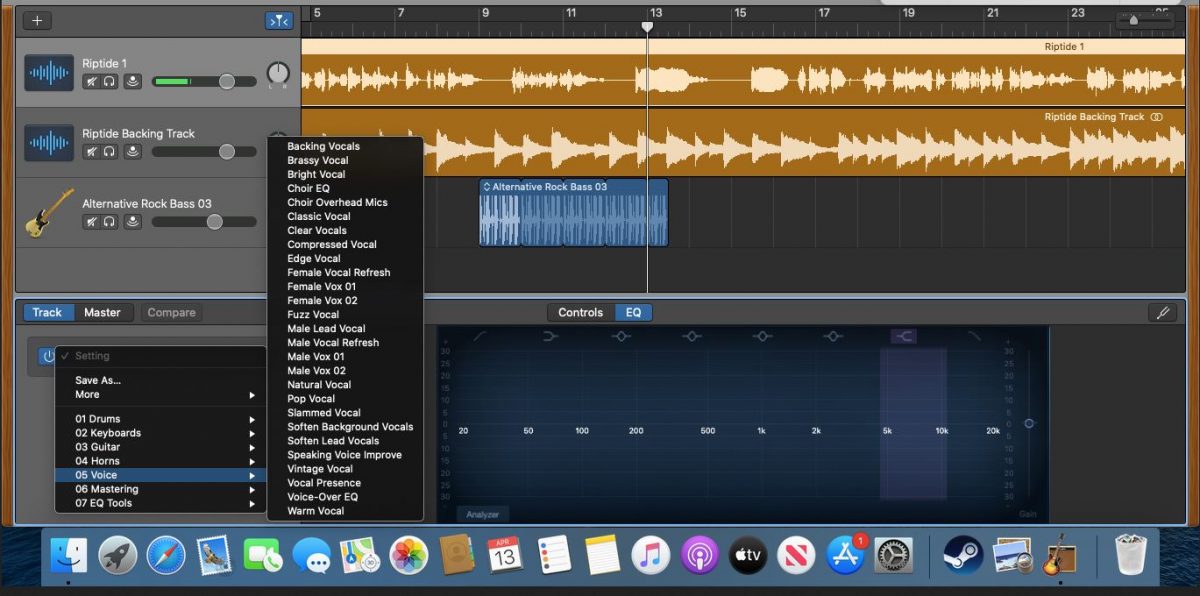Solo the Alternative Rock Bass 03 track
The width and height of the screenshot is (1200, 596).
coord(110,222)
